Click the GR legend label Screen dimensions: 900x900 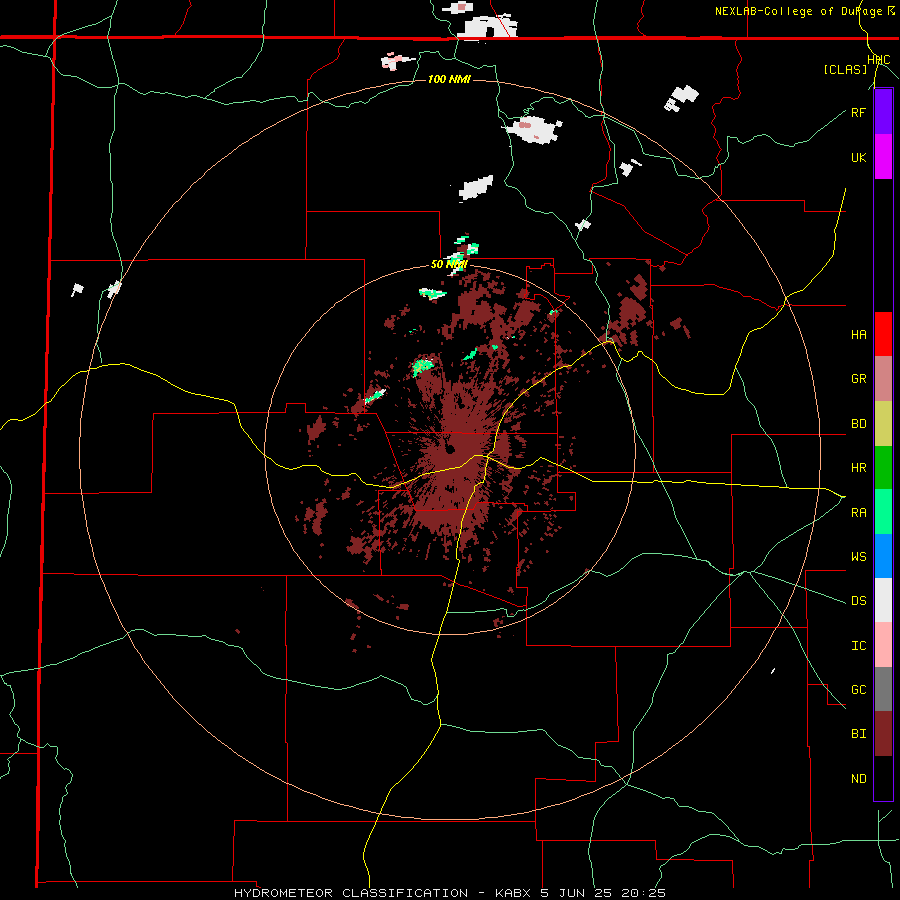(858, 379)
